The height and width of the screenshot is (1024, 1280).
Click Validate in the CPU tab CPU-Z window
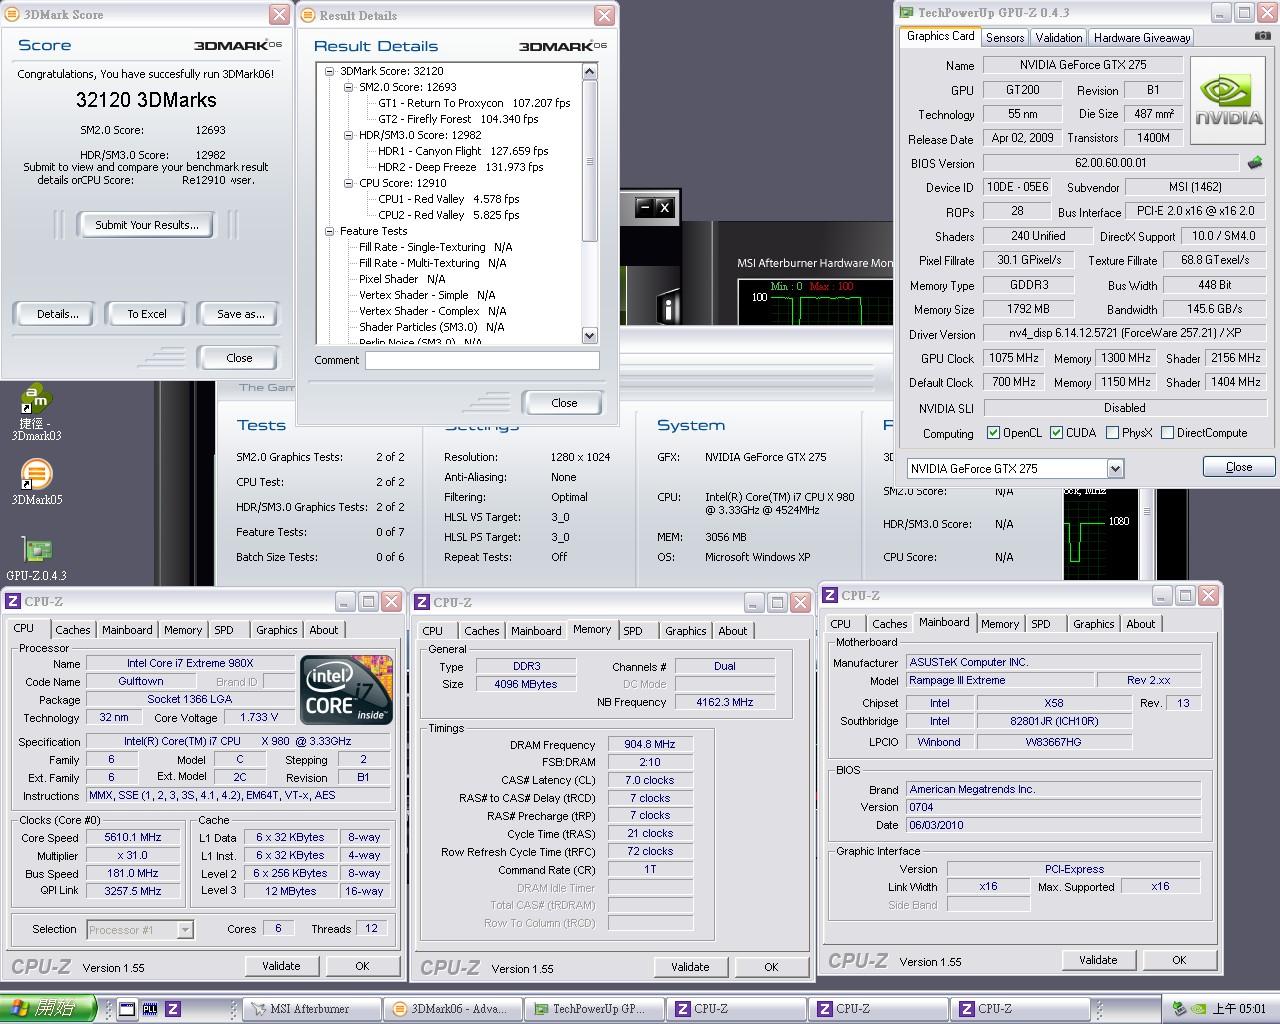281,966
